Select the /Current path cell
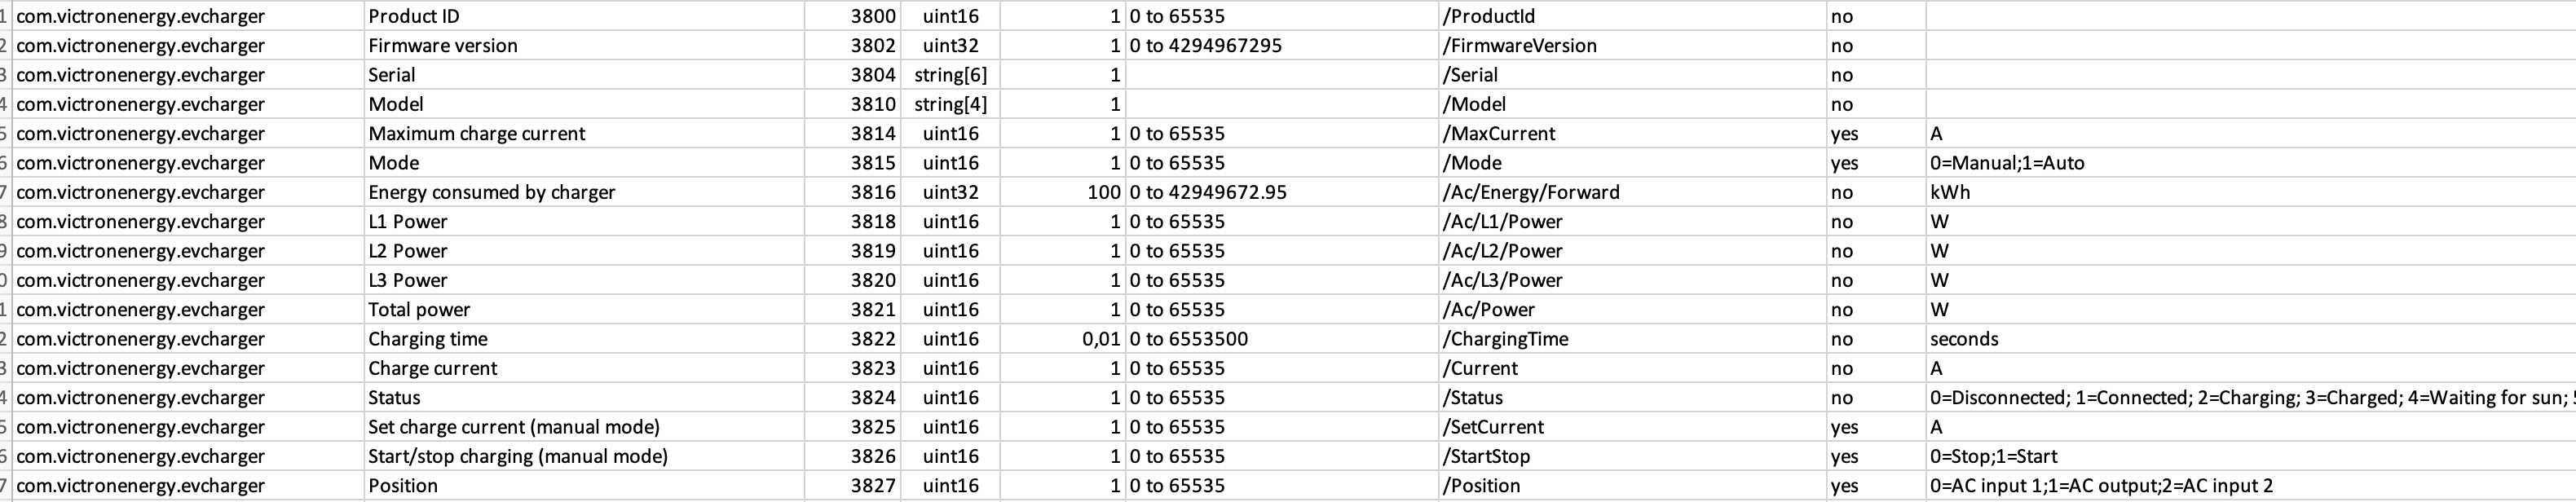Screen dimensions: 2576x502 pyautogui.click(x=1632, y=368)
